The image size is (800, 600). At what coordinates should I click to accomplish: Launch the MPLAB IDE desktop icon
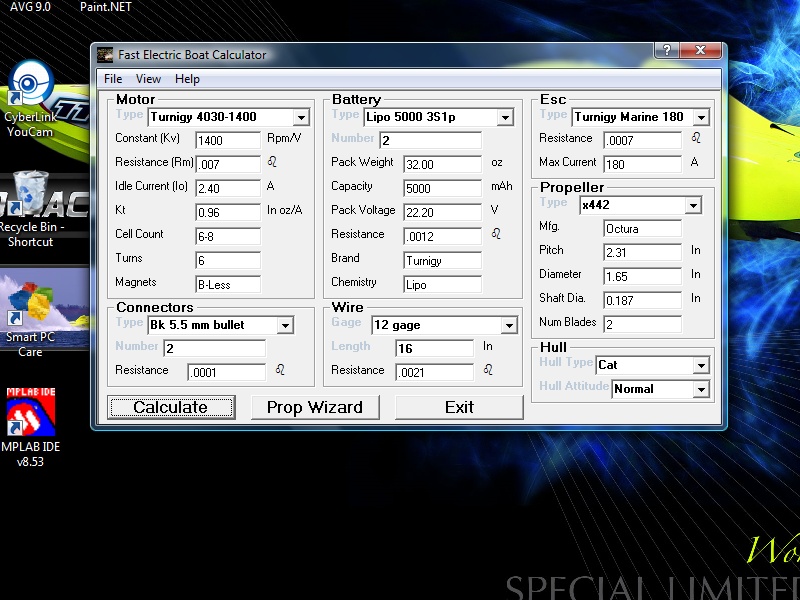[30, 413]
